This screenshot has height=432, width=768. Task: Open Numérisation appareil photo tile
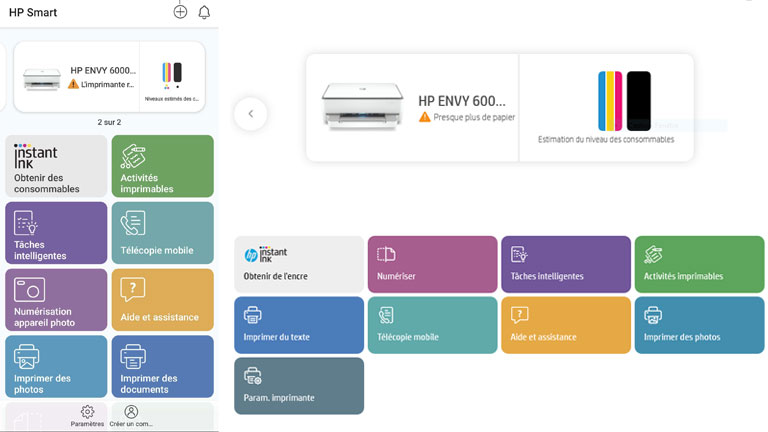(x=56, y=299)
